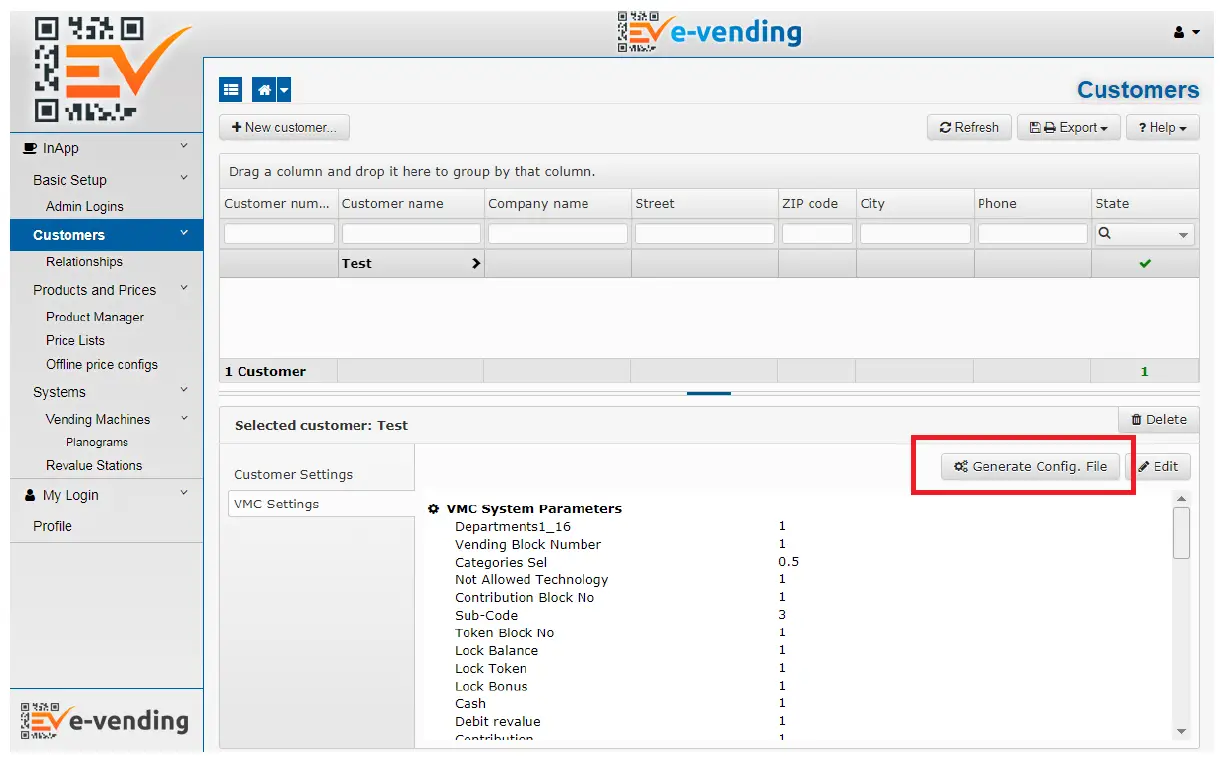The image size is (1222, 764).
Task: Open Admin Logins in sidebar
Action: tap(85, 207)
